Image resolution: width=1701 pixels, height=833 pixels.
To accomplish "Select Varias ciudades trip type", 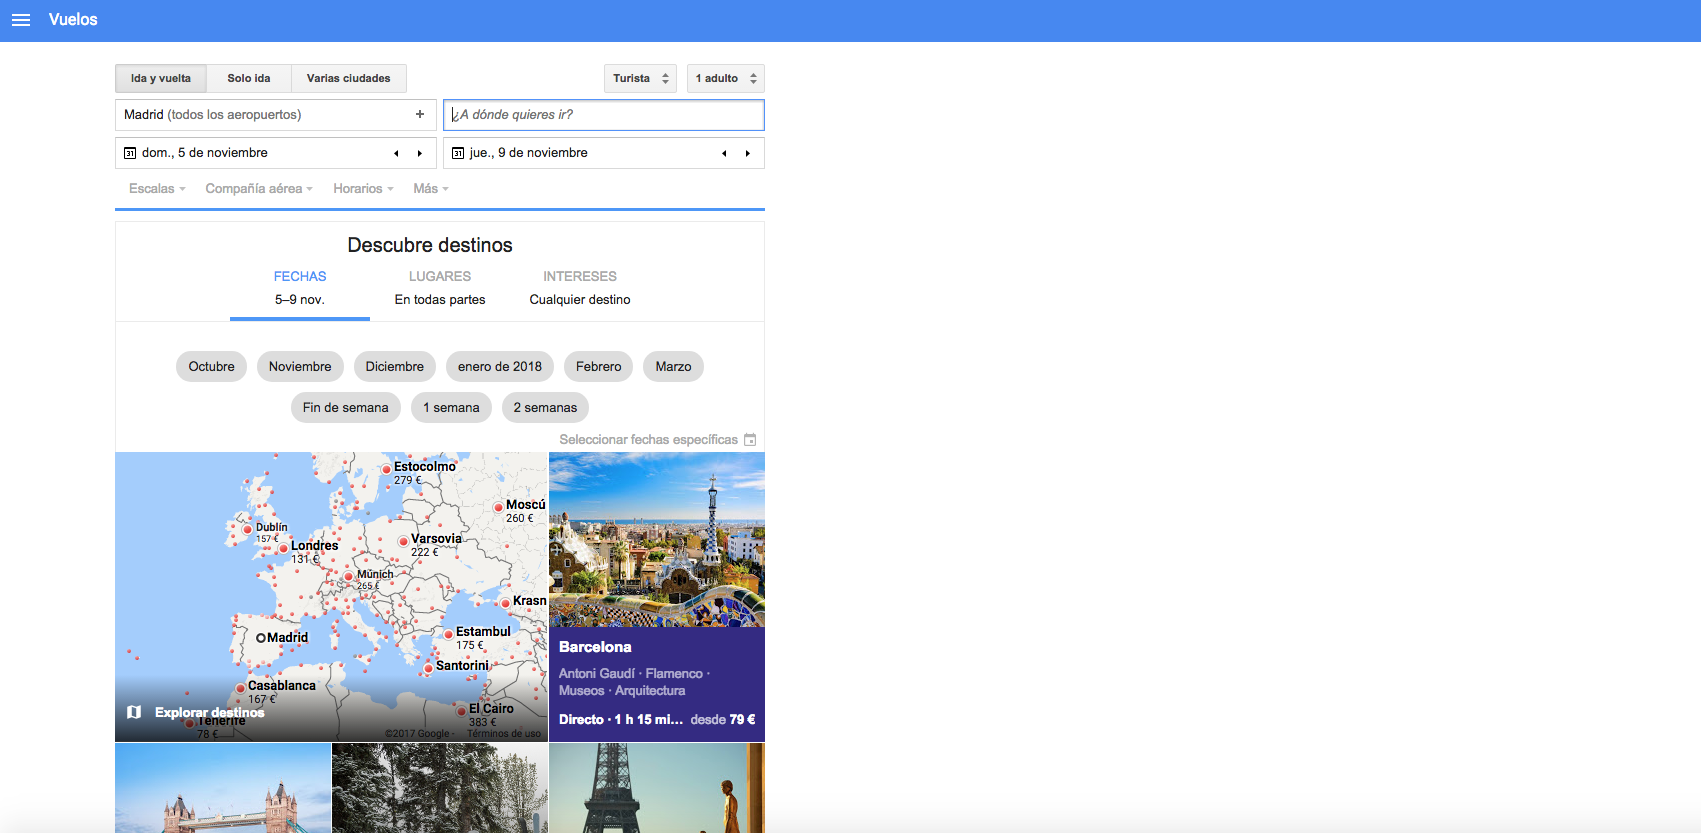I will point(349,78).
